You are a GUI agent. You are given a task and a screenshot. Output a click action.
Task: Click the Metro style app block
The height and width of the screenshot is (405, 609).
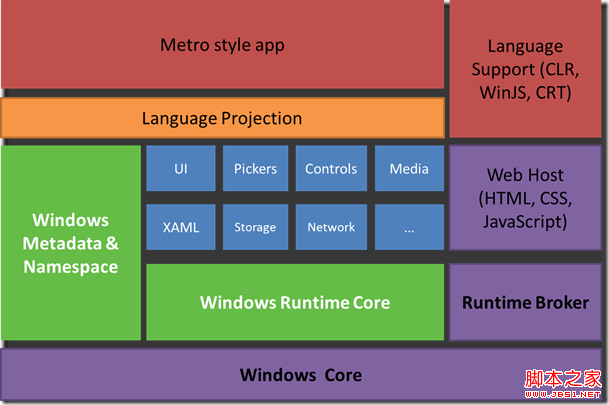[223, 44]
